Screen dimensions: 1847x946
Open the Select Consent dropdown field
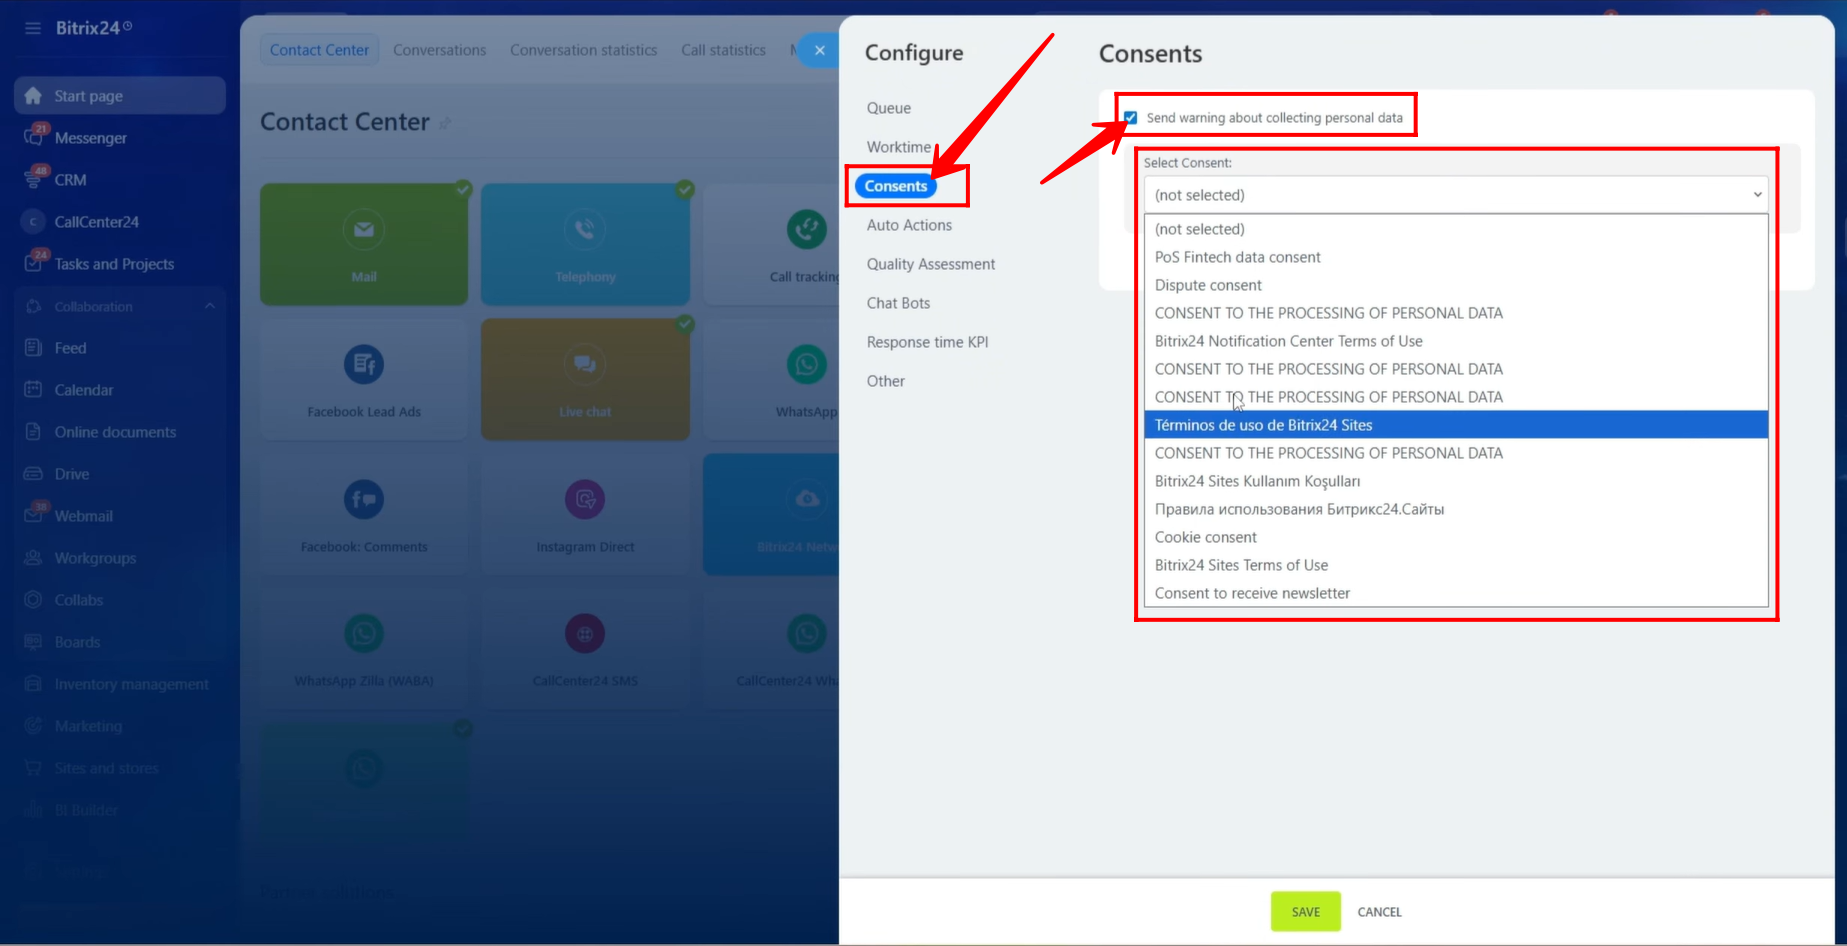click(x=1455, y=195)
